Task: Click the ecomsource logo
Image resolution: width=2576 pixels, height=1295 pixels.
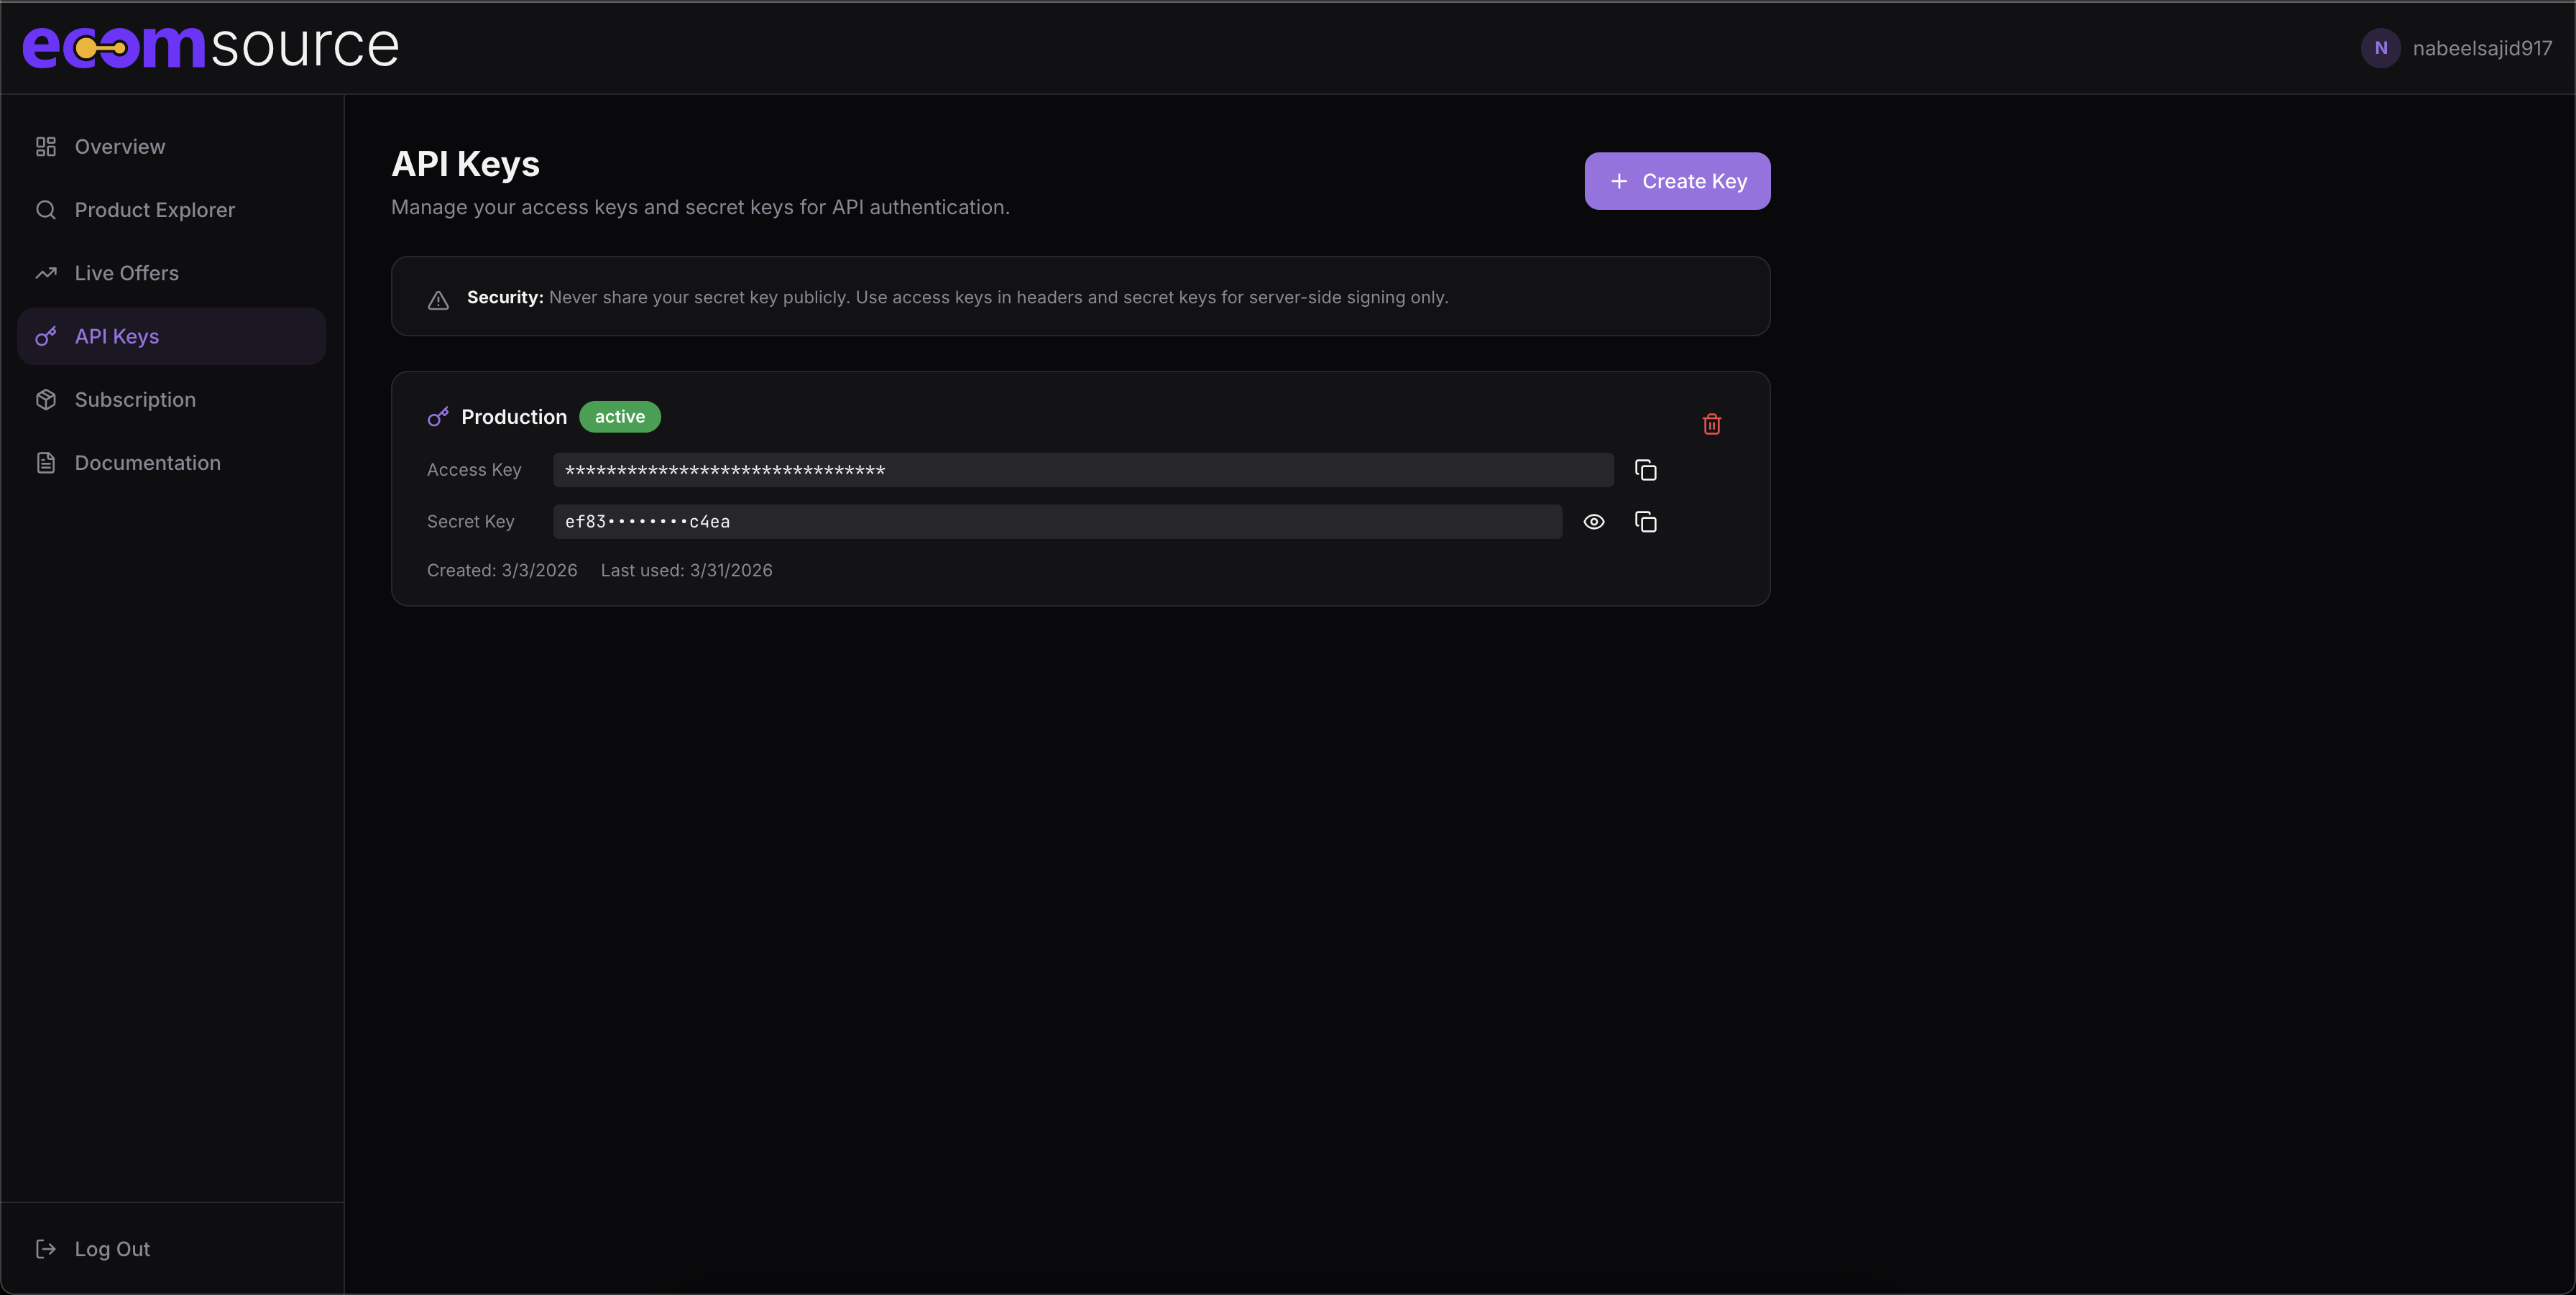Action: coord(211,46)
